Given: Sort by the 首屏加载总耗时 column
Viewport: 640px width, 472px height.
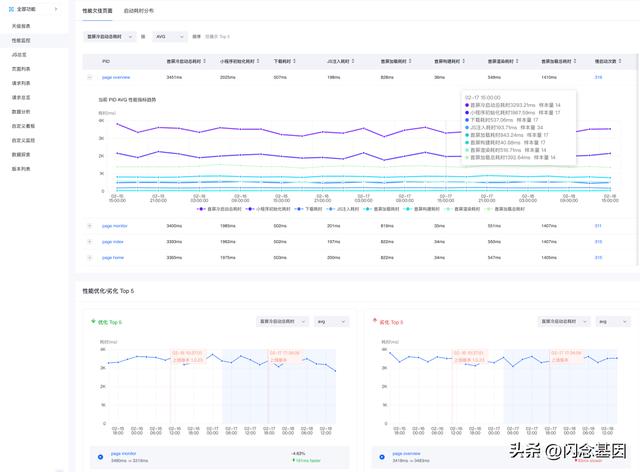Looking at the screenshot, I should tap(575, 61).
